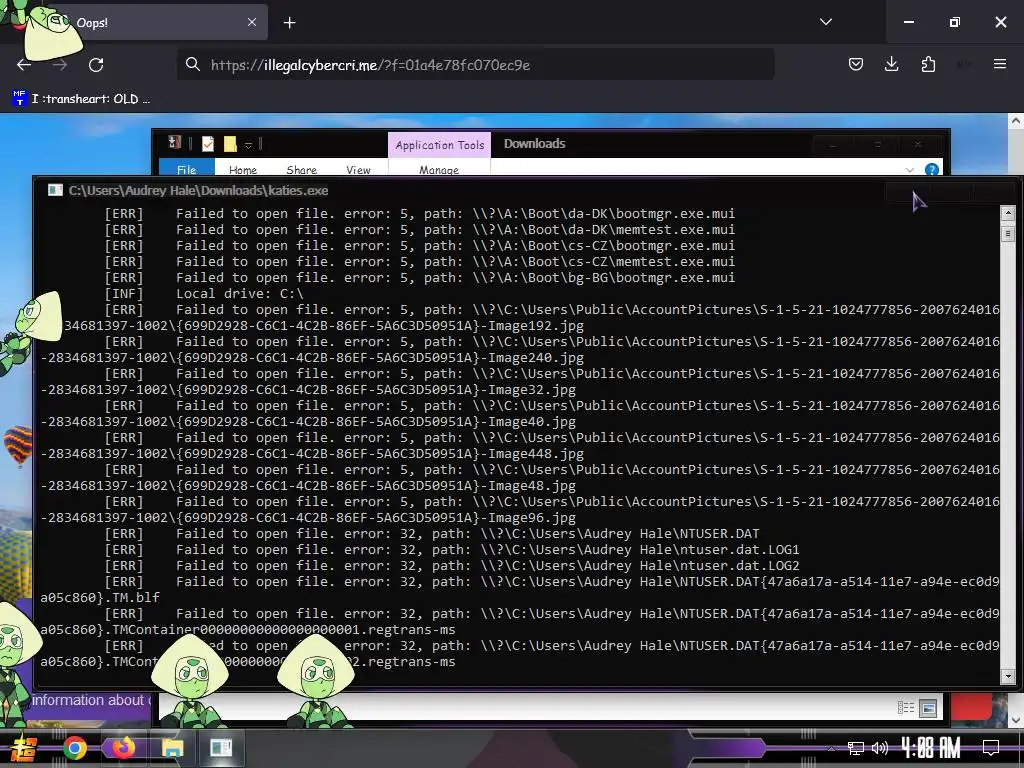Close the 'Oops!' browser tab
Viewport: 1024px width, 768px height.
(x=252, y=22)
